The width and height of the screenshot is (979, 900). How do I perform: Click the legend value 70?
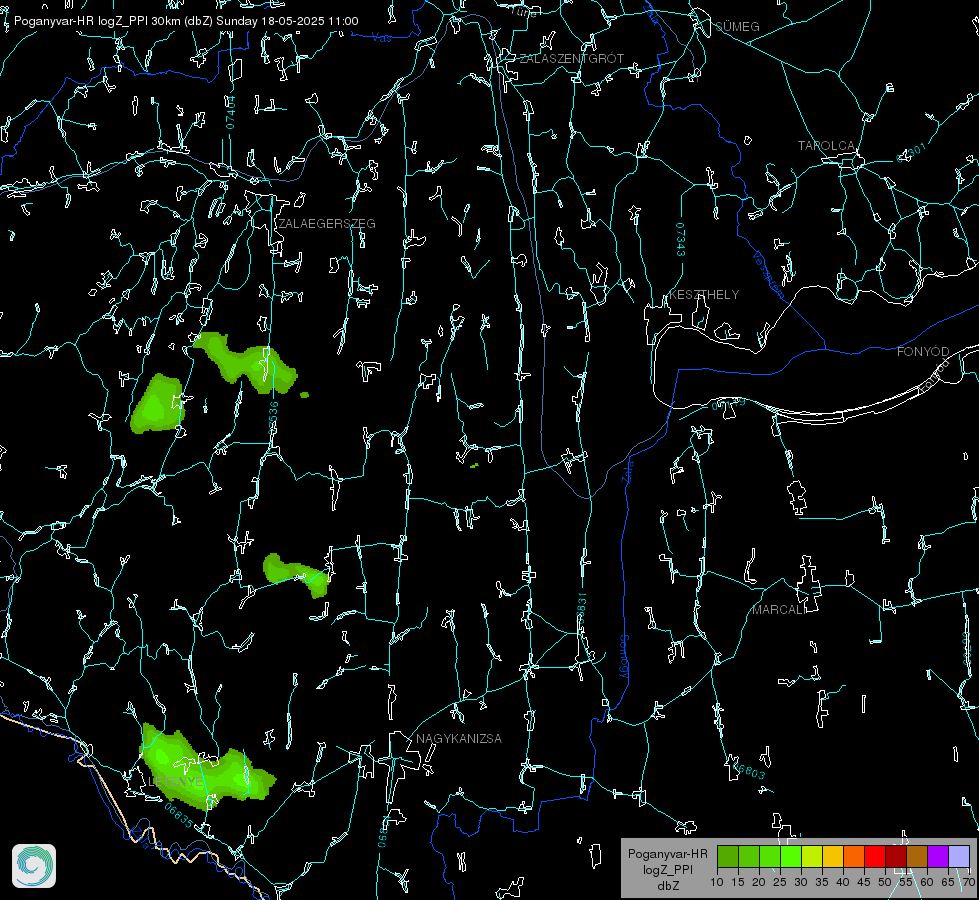point(968,883)
